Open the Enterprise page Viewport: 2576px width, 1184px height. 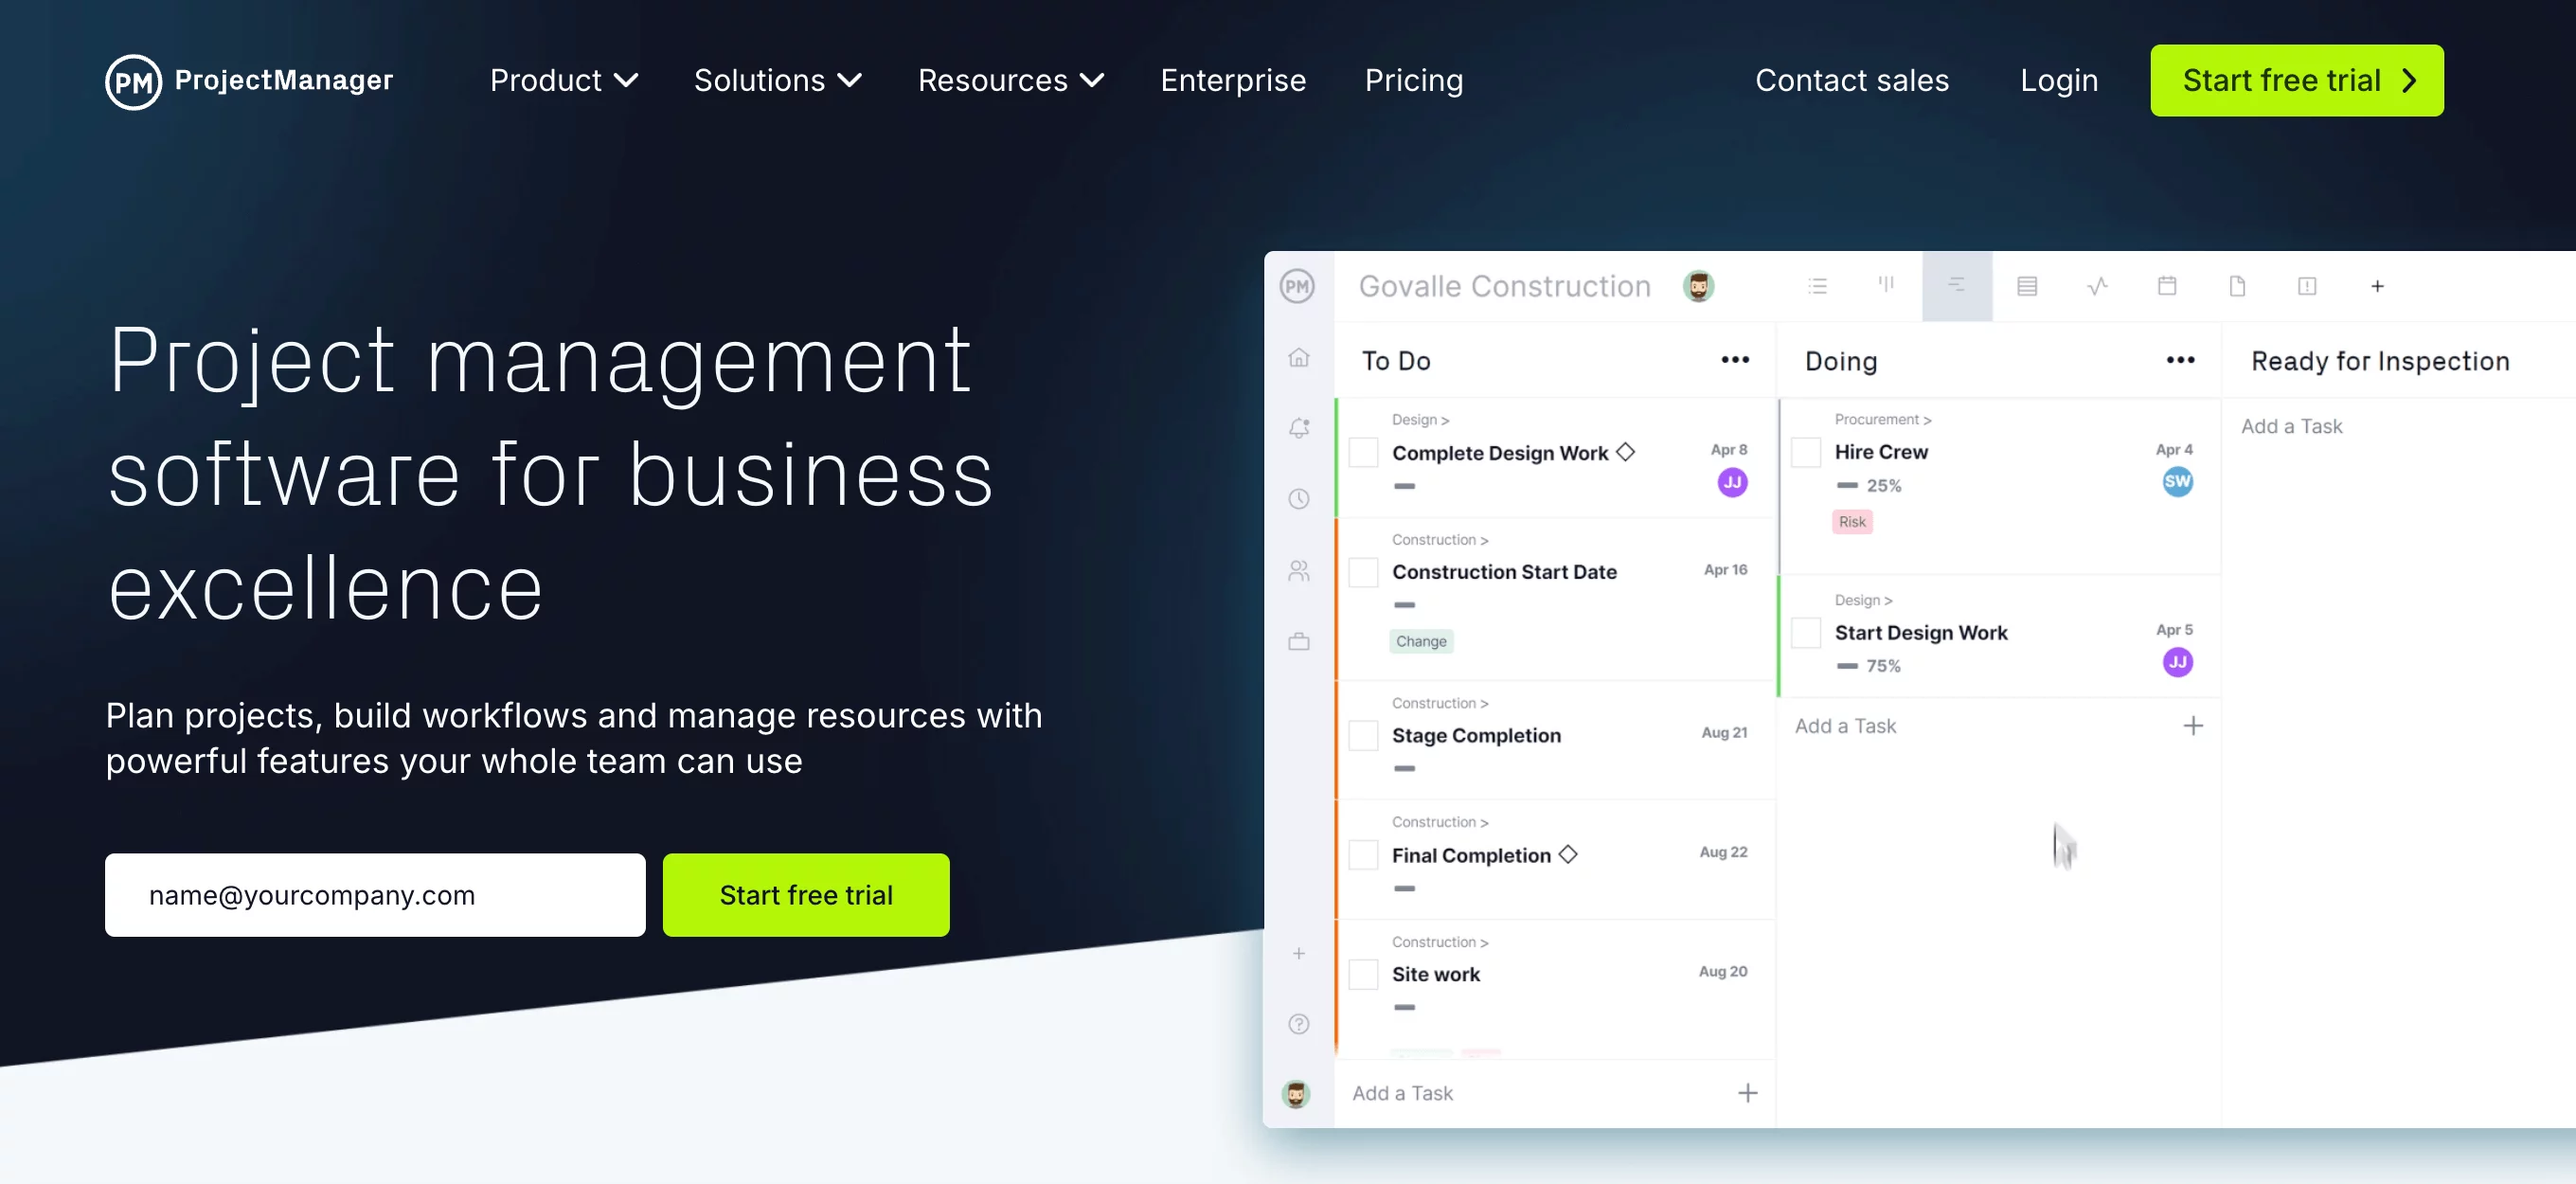[1233, 80]
